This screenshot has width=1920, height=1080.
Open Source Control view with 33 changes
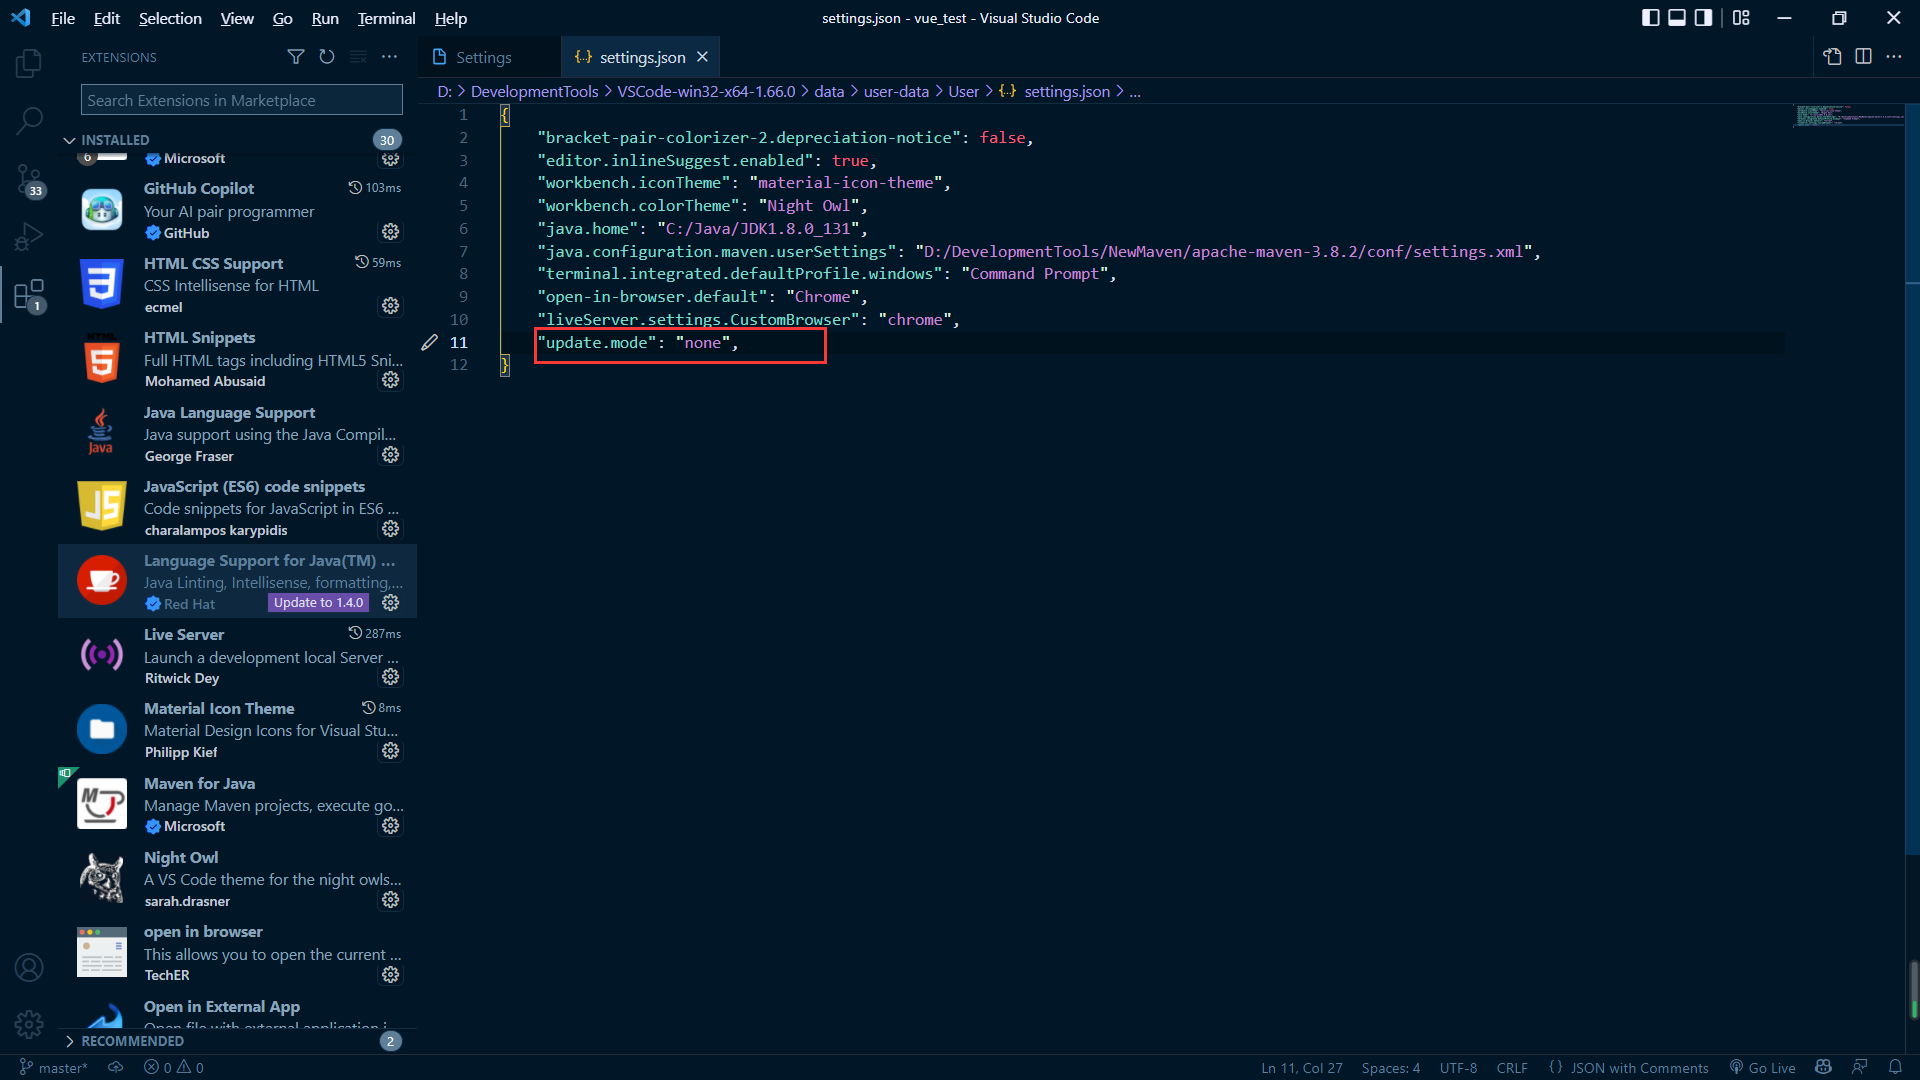tap(29, 180)
